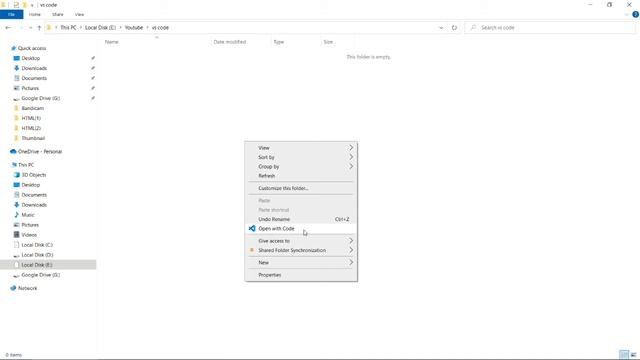
Task: Select Quick access in navigation pane
Action: pos(32,48)
